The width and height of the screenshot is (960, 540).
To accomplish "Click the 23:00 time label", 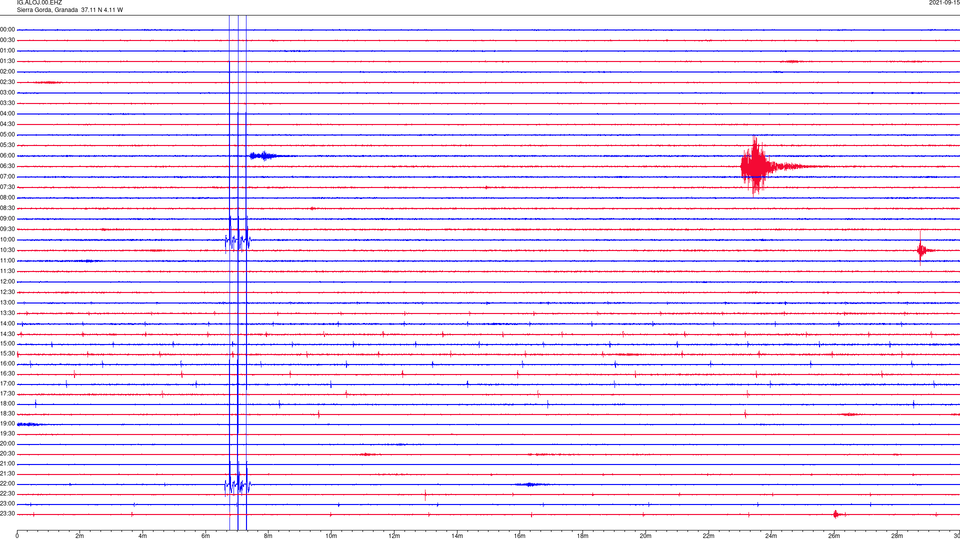I will point(7,503).
